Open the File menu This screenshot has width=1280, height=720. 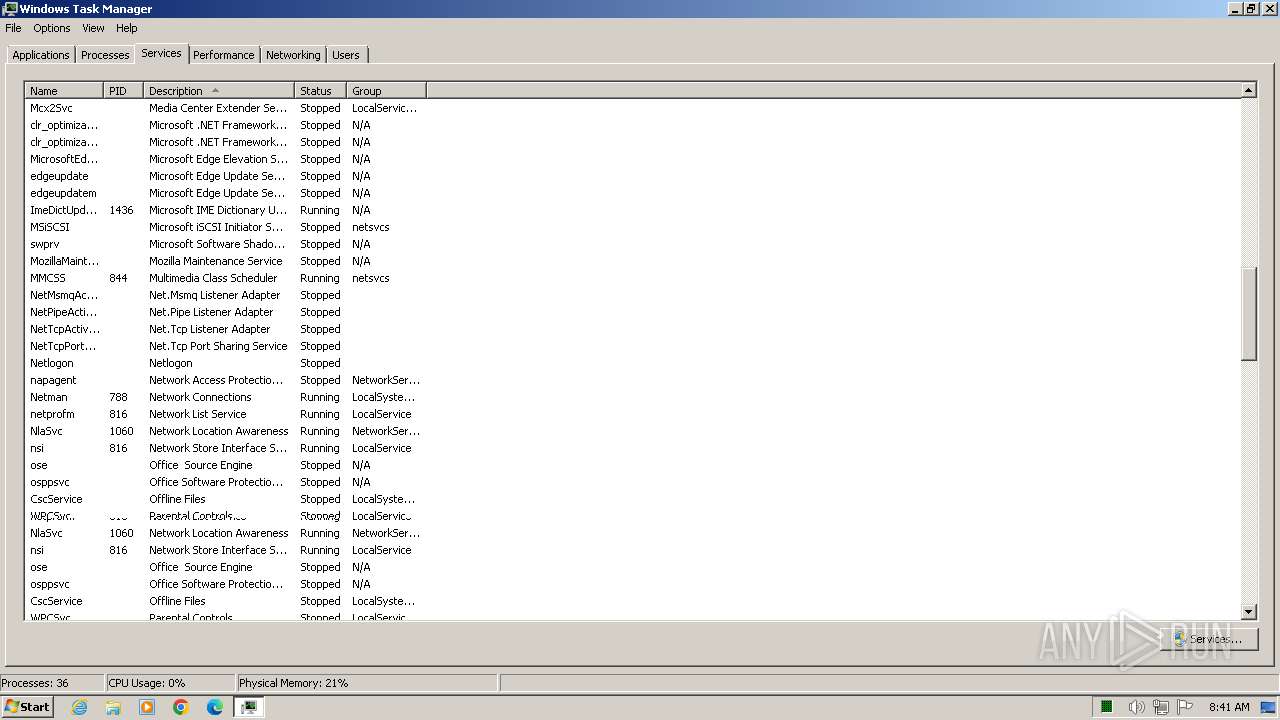[x=13, y=28]
